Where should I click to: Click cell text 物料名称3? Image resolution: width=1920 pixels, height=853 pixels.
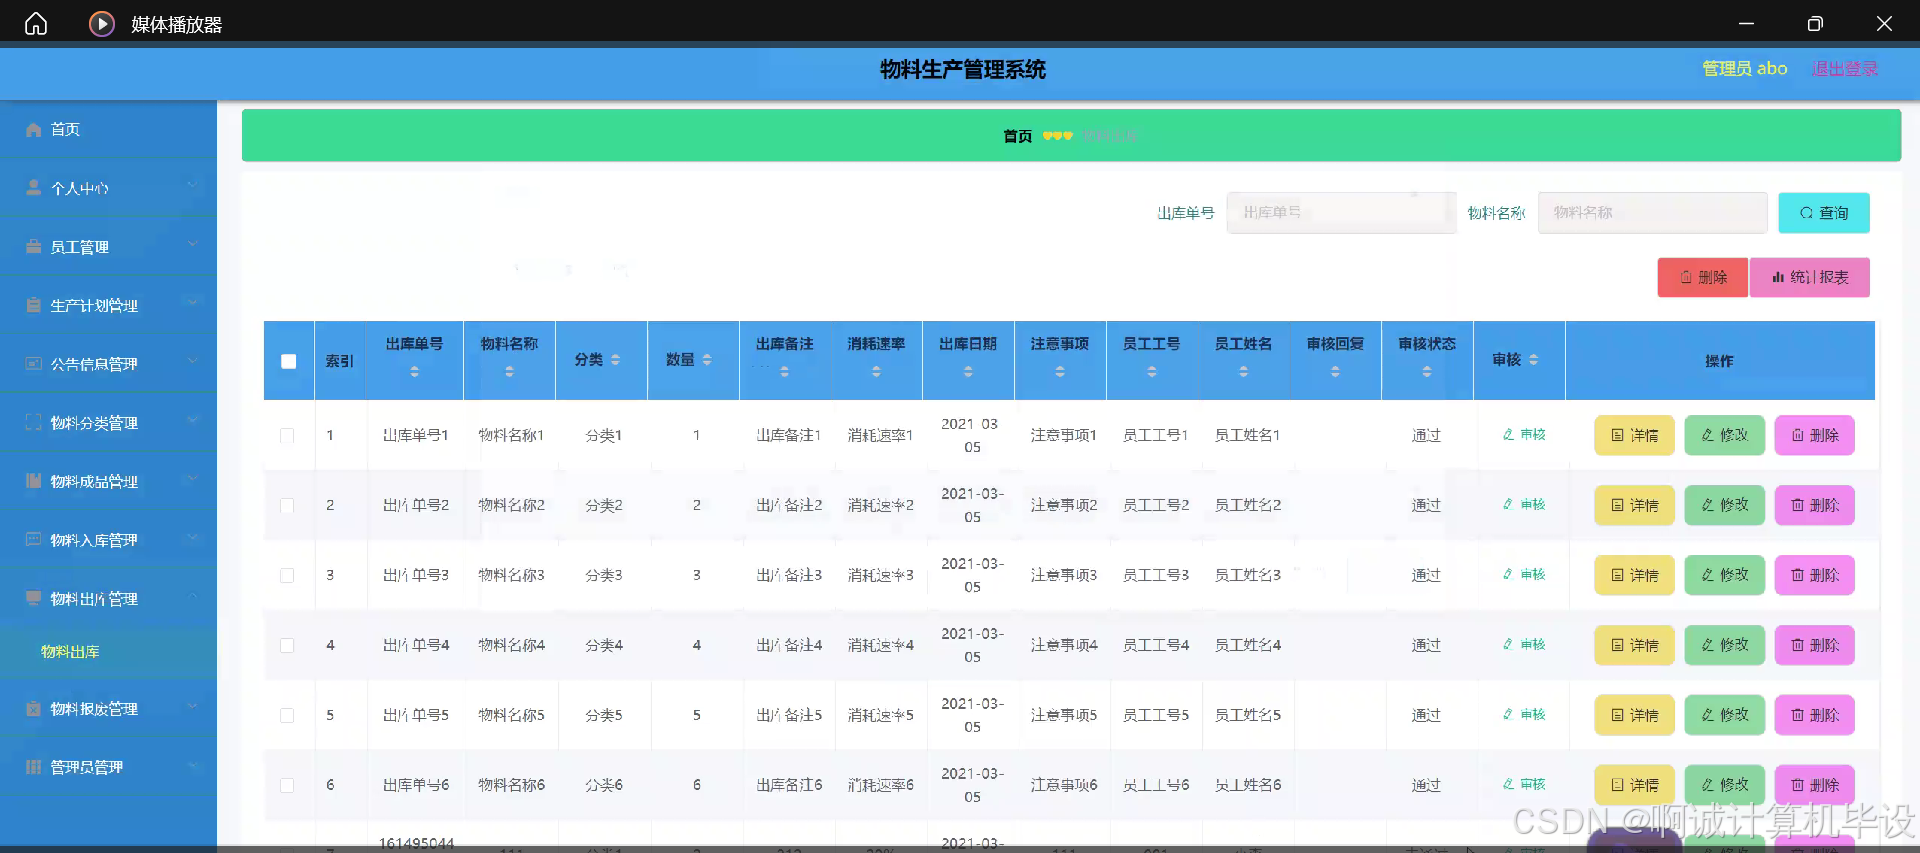pyautogui.click(x=511, y=575)
